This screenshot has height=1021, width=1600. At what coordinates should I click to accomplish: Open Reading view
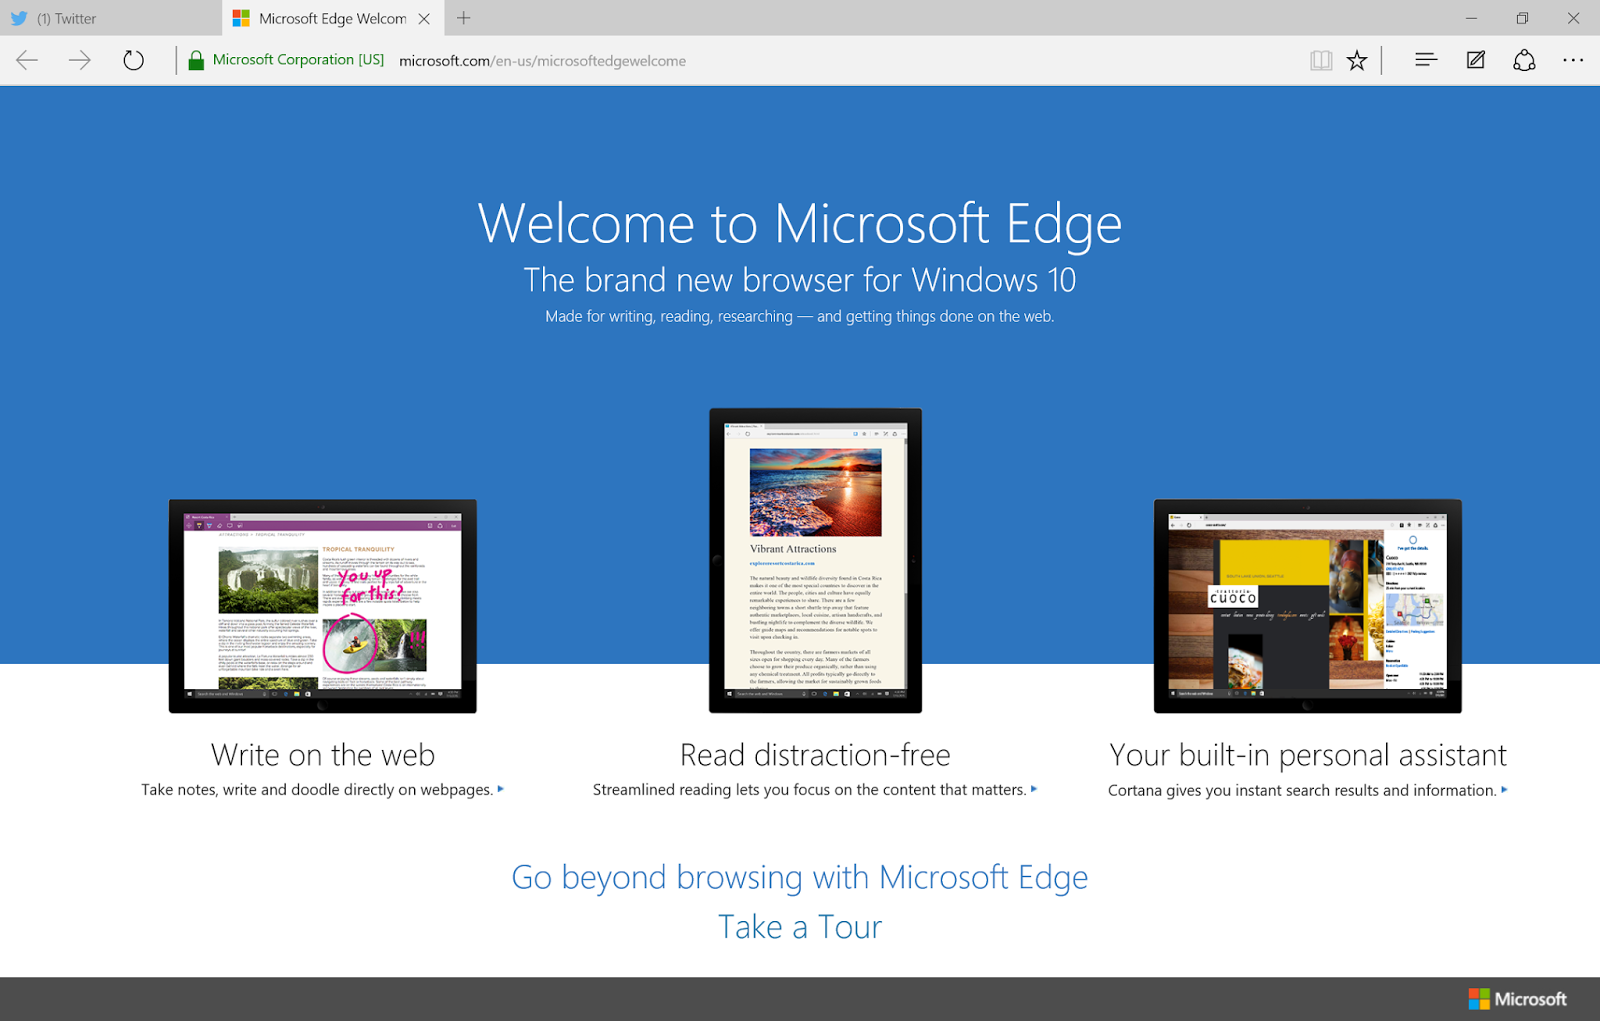coord(1320,60)
